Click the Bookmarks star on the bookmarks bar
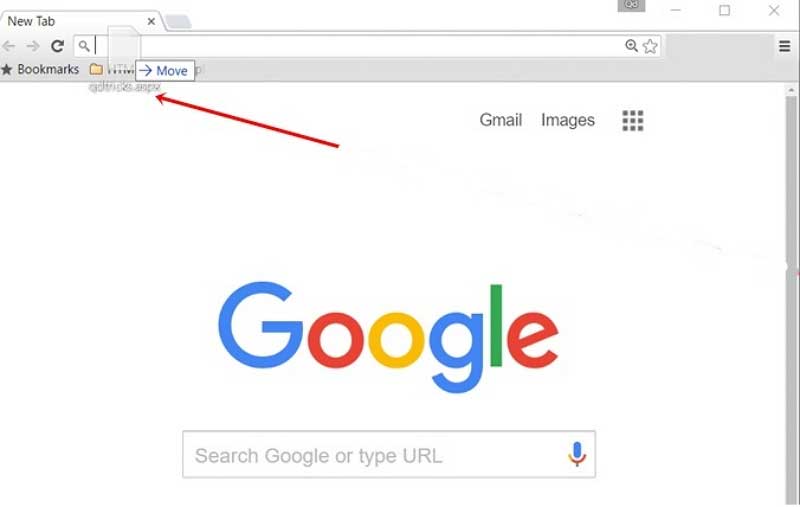This screenshot has width=800, height=507. pos(7,69)
